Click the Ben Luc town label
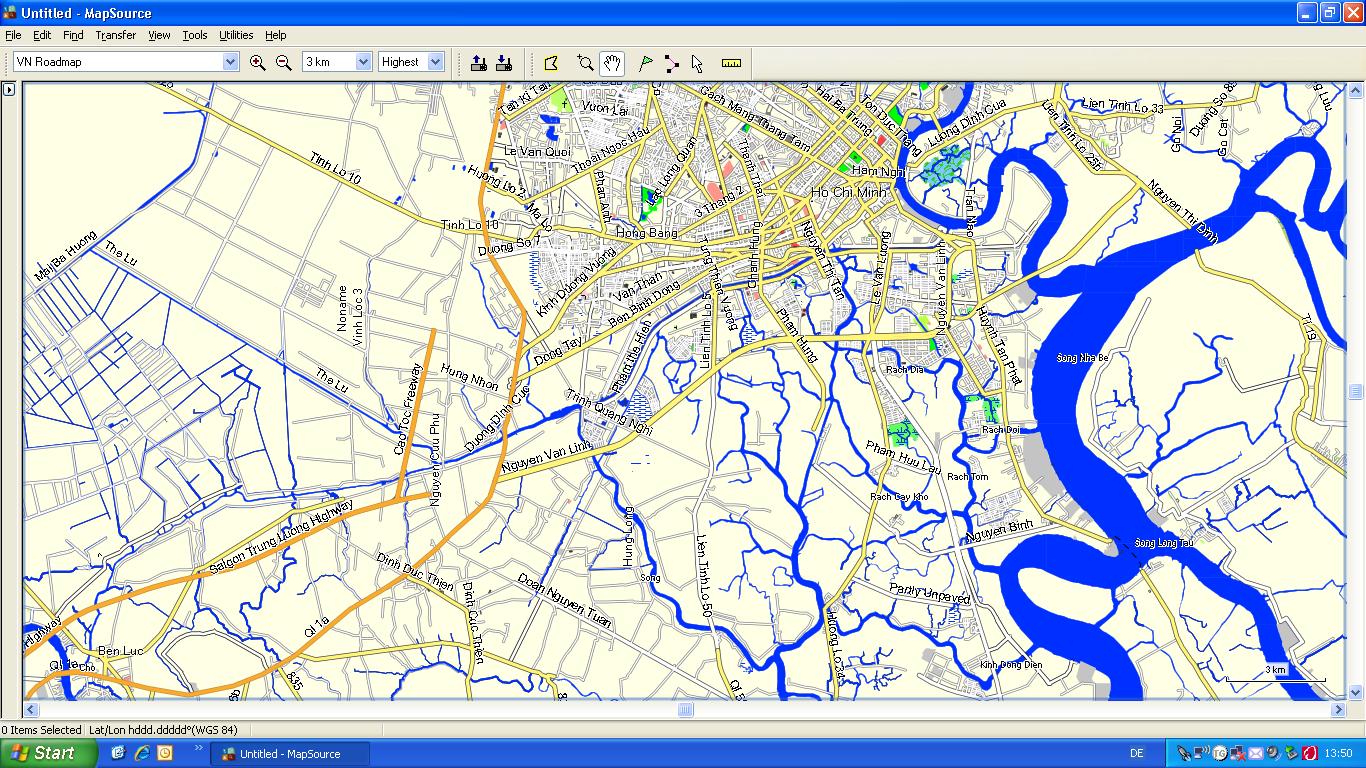Viewport: 1366px width, 768px height. [120, 651]
